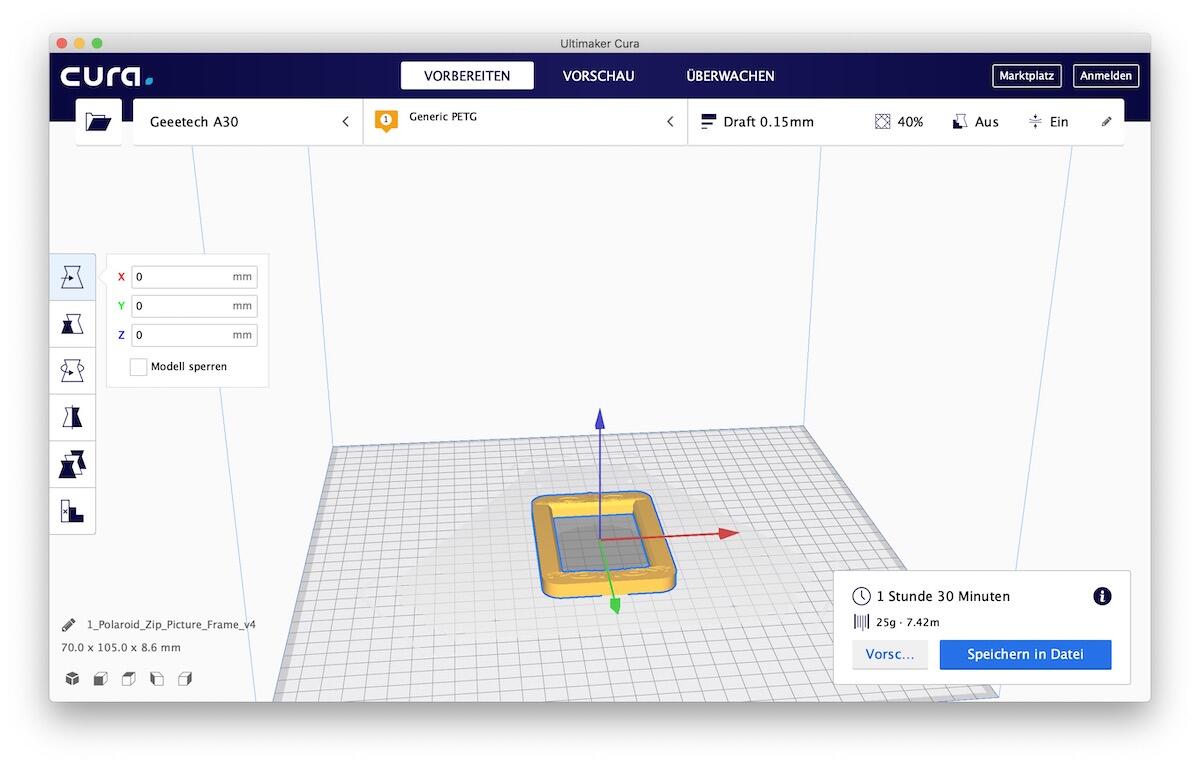This screenshot has height=767, width=1200.
Task: Switch to front view cube icon
Action: 100,678
